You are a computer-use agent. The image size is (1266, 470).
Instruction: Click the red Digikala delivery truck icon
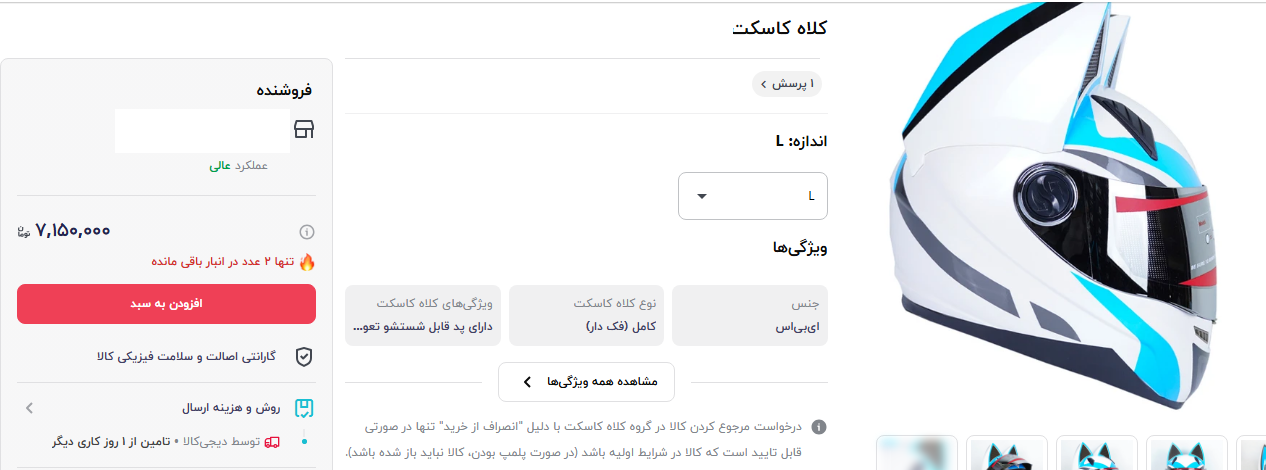[x=272, y=441]
